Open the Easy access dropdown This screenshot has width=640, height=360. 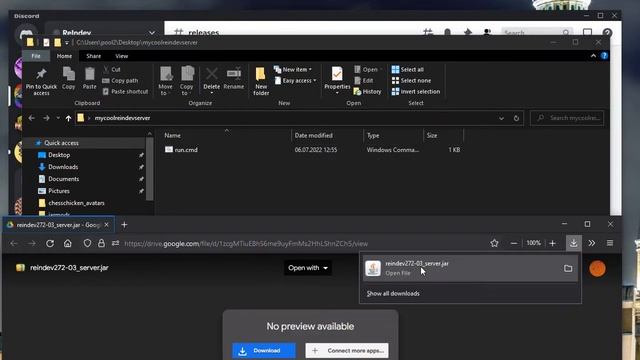296,80
